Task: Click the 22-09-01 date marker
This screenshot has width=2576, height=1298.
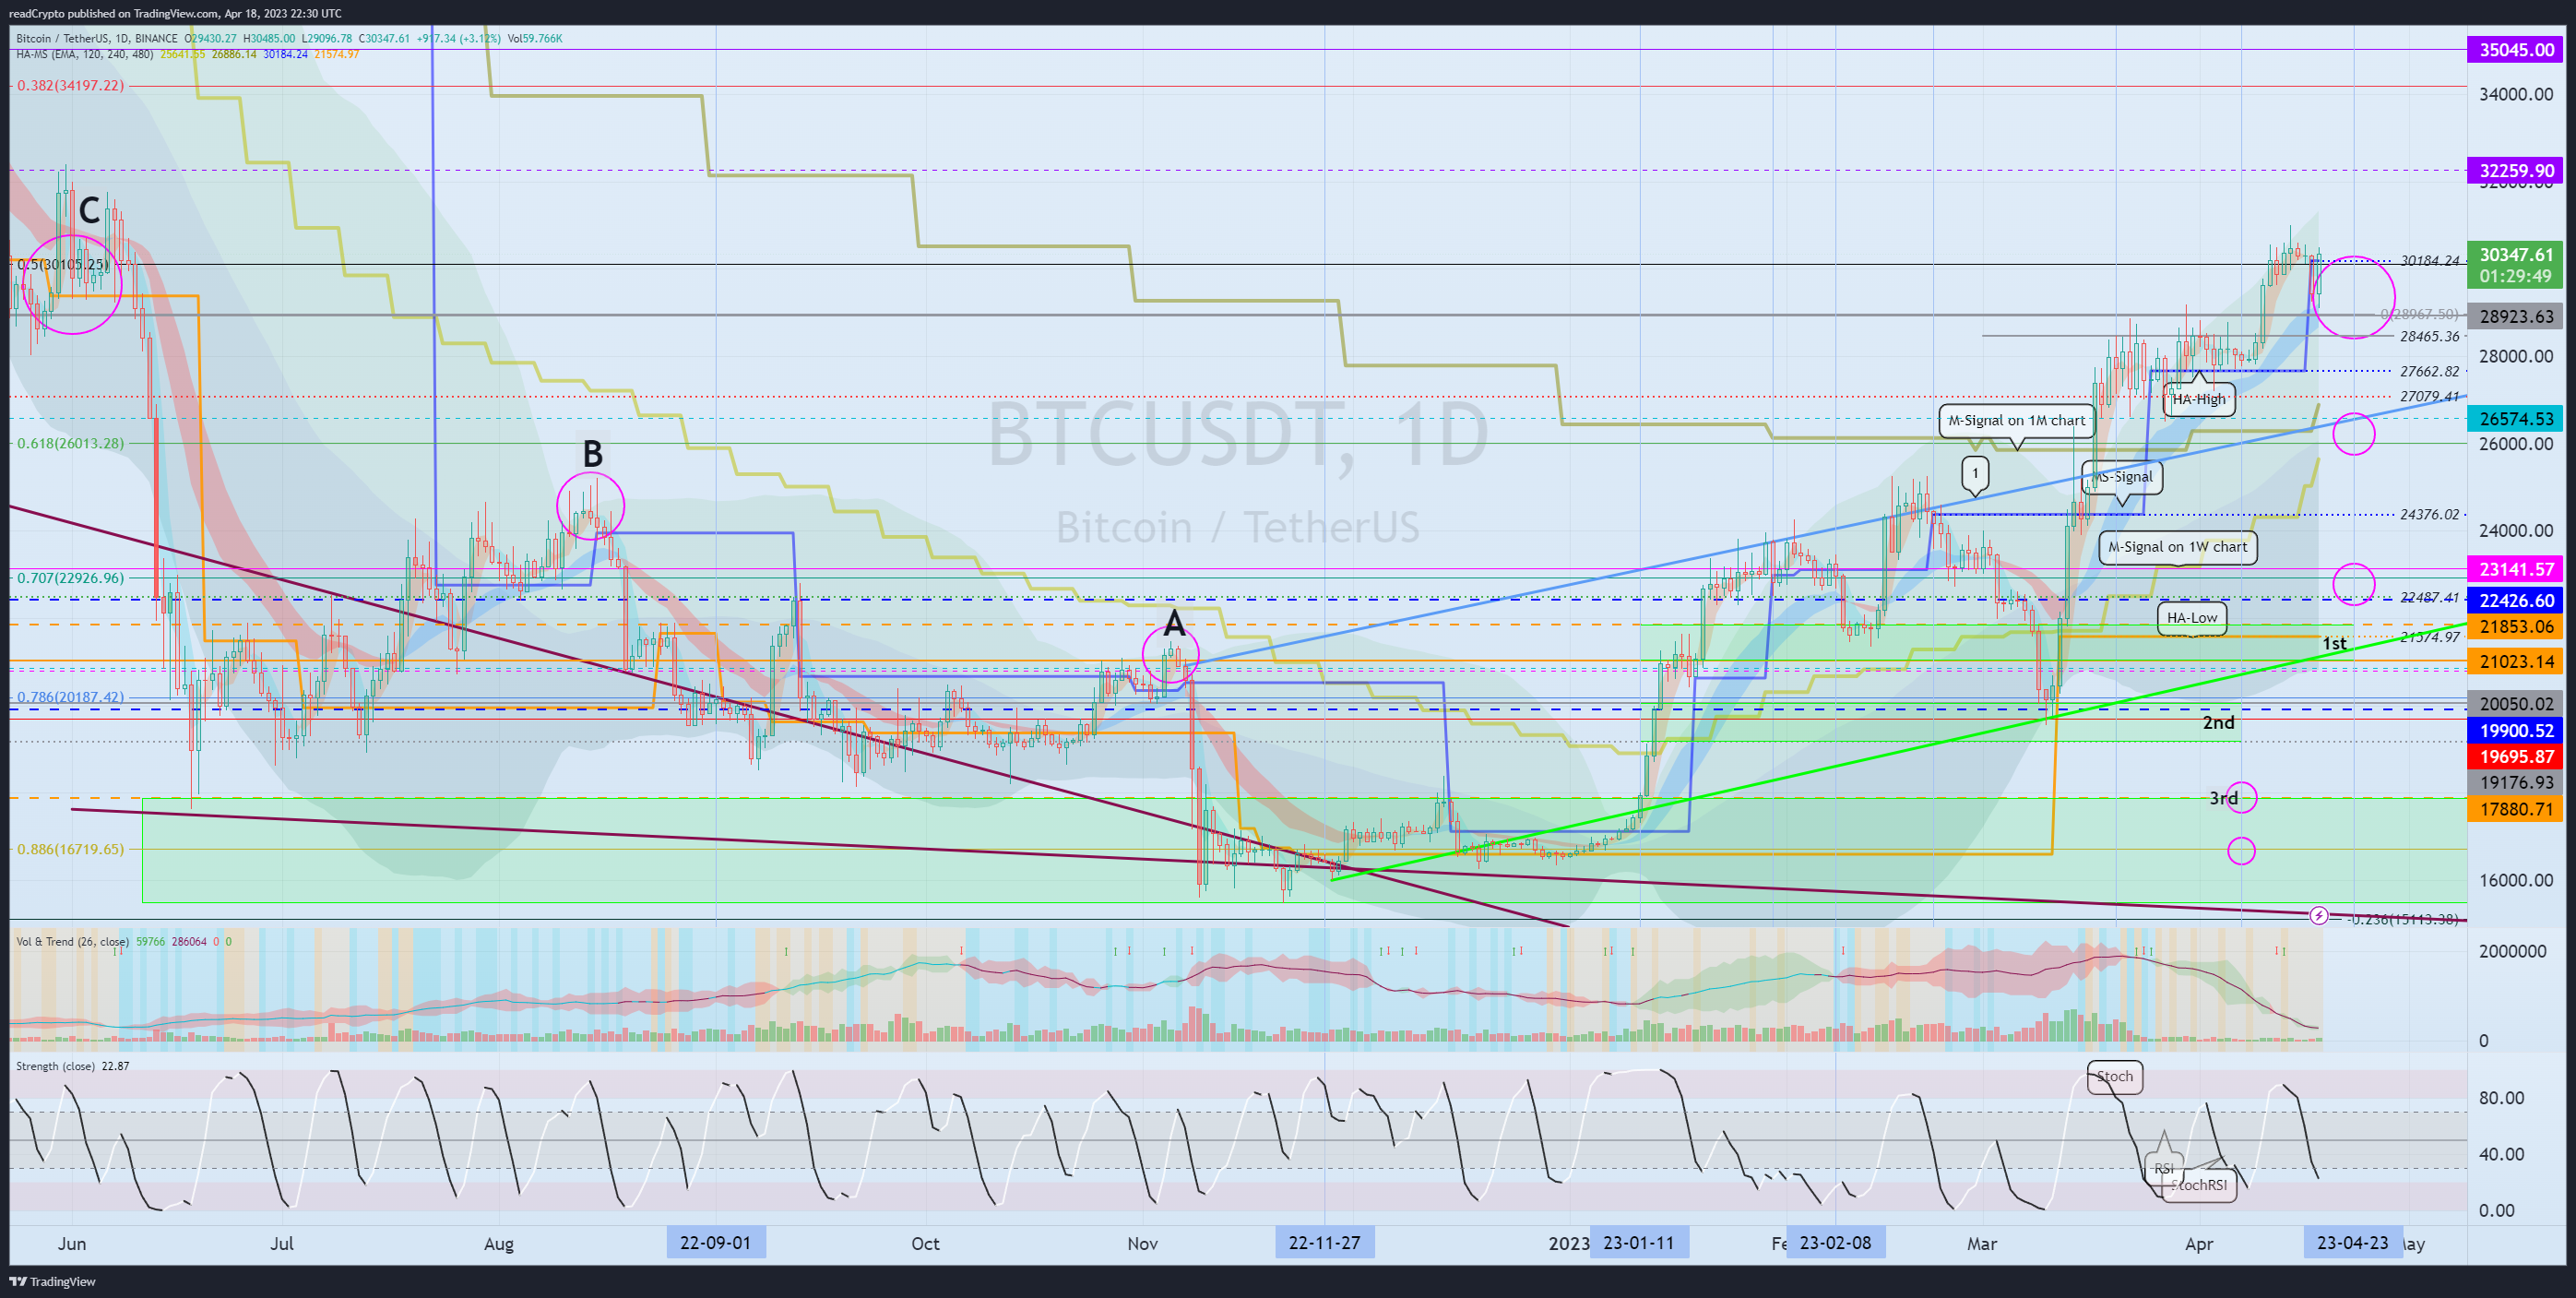Action: tap(716, 1243)
